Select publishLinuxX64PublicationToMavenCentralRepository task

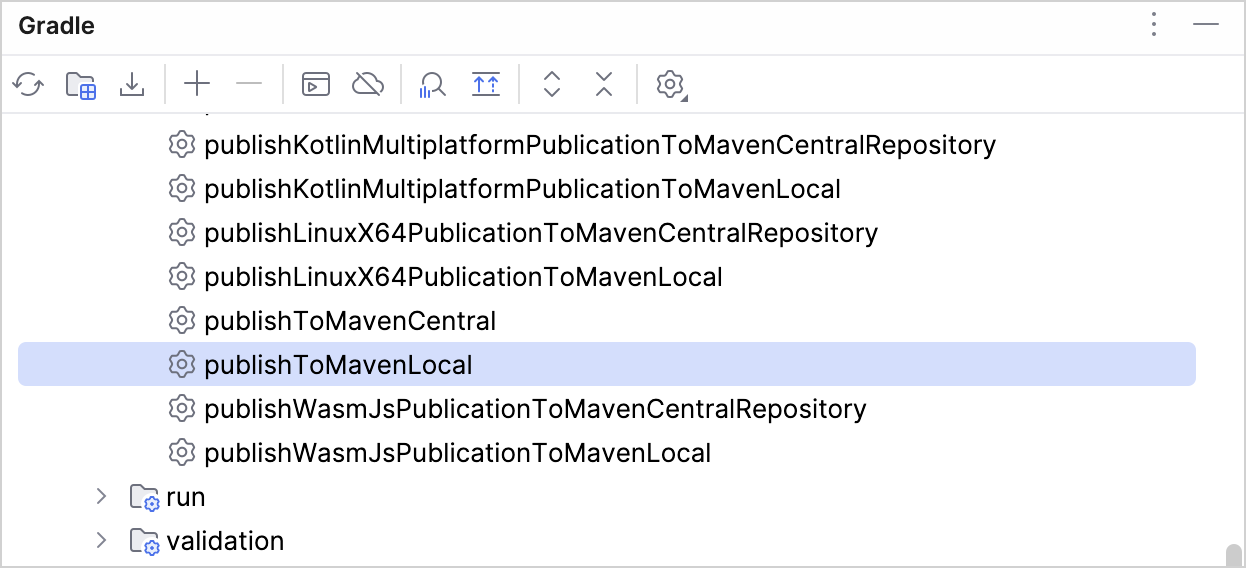[x=541, y=233]
